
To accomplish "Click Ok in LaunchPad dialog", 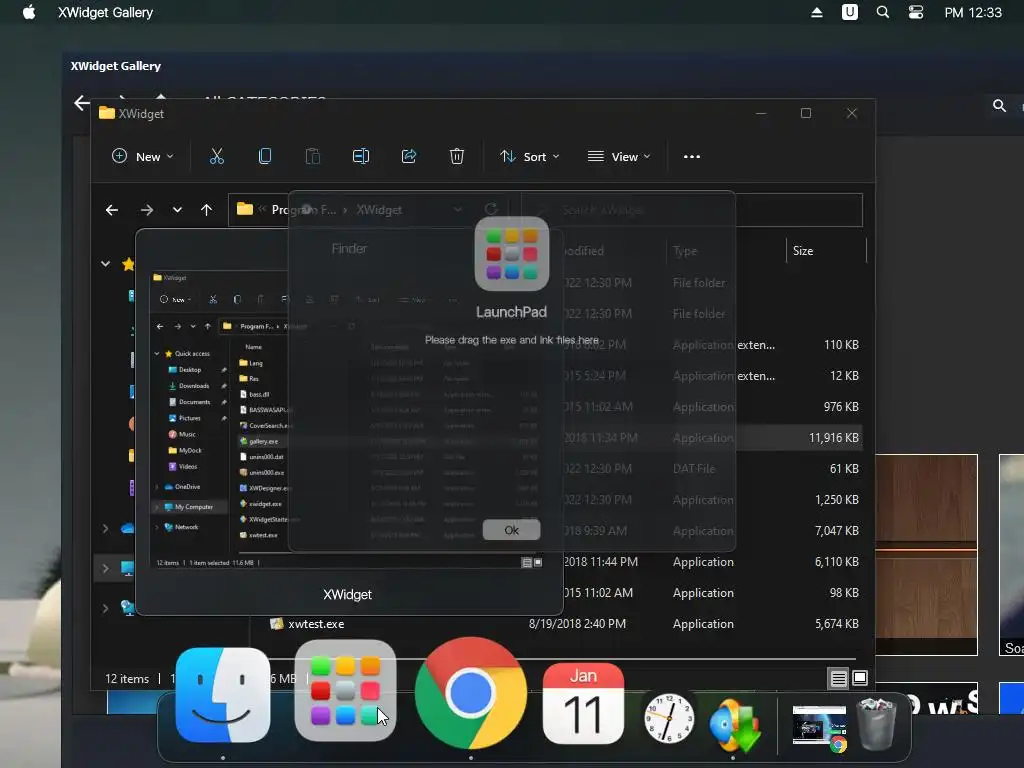I will coord(511,530).
